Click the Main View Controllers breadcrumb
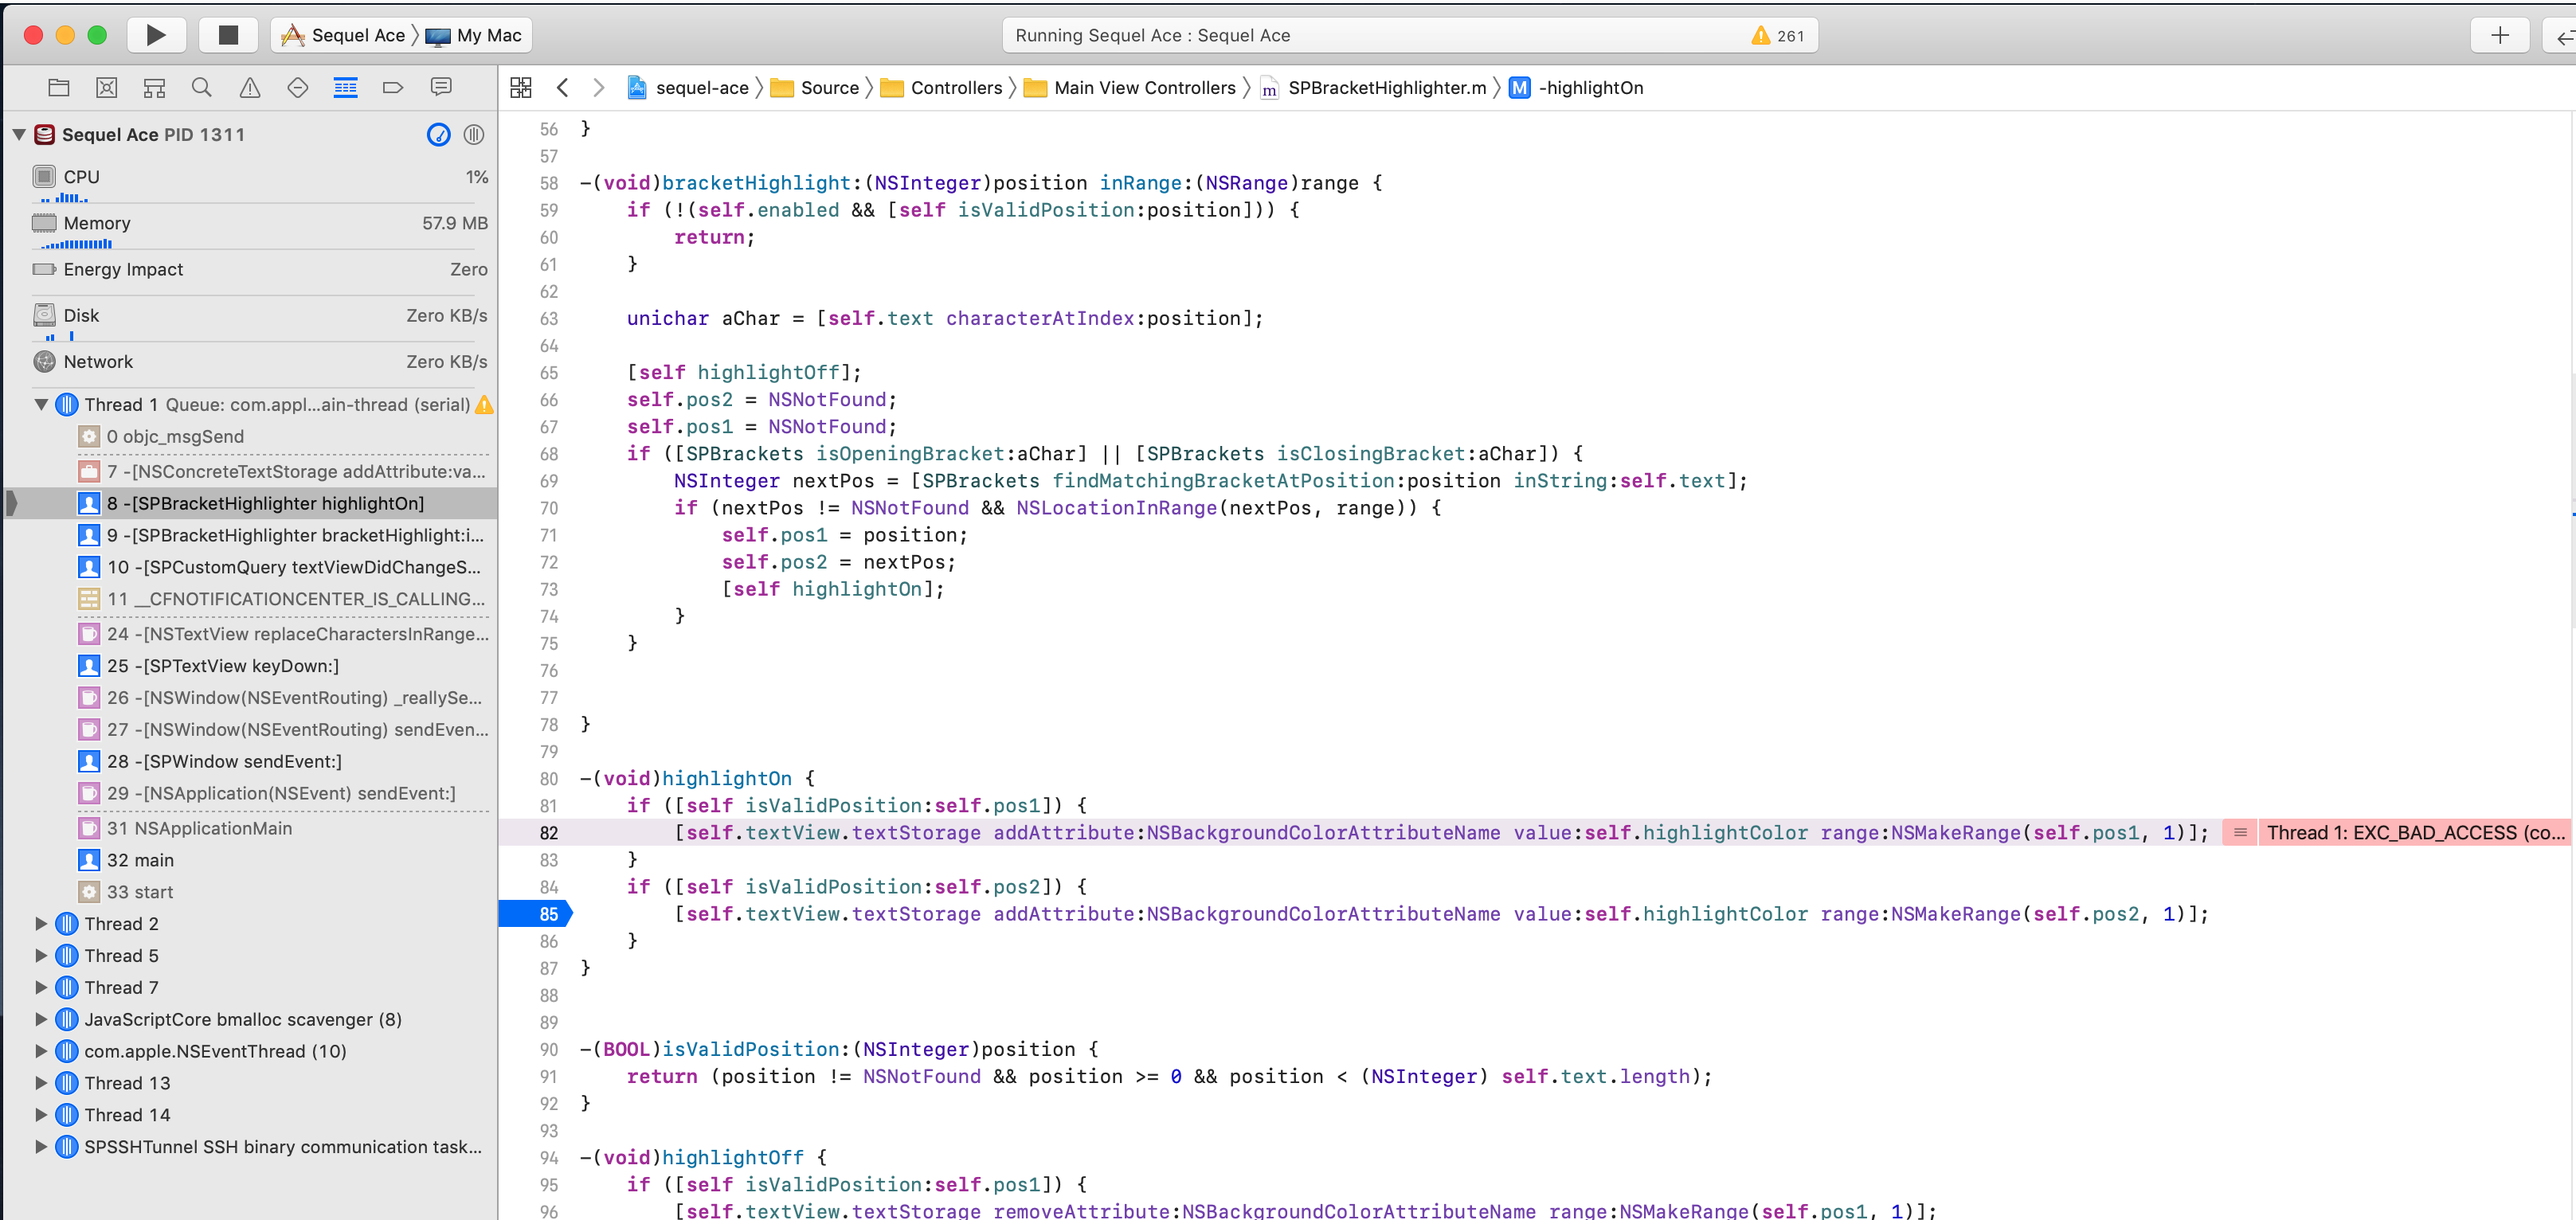2576x1220 pixels. point(1130,88)
